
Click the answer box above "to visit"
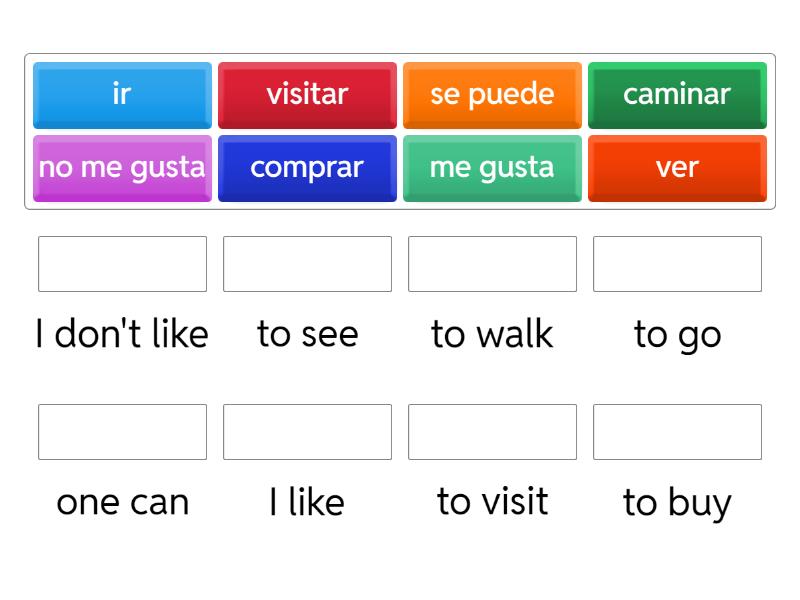(492, 432)
